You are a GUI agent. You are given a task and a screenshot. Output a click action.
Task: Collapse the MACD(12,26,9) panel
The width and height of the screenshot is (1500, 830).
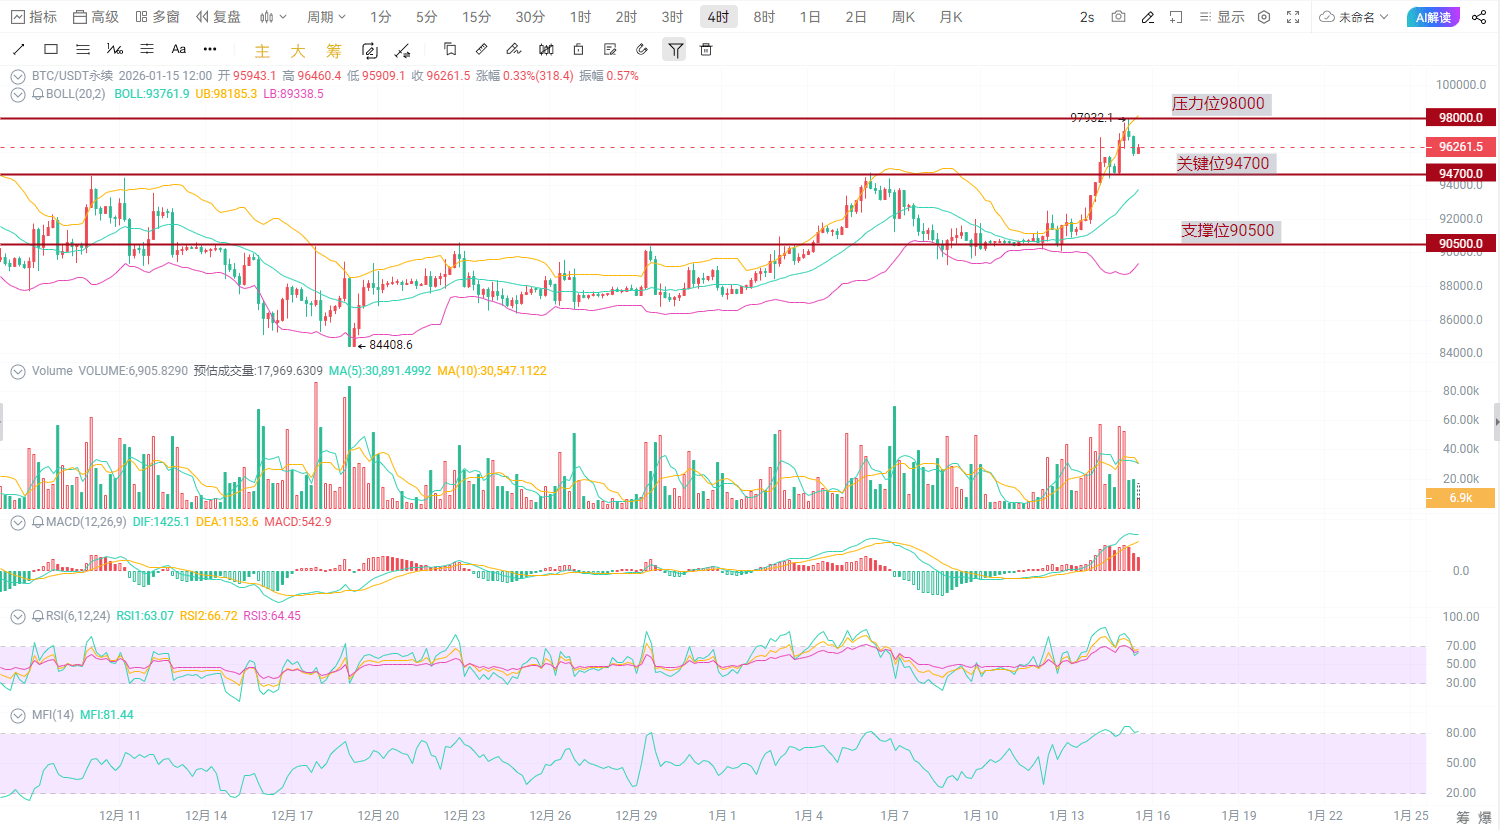pos(18,522)
